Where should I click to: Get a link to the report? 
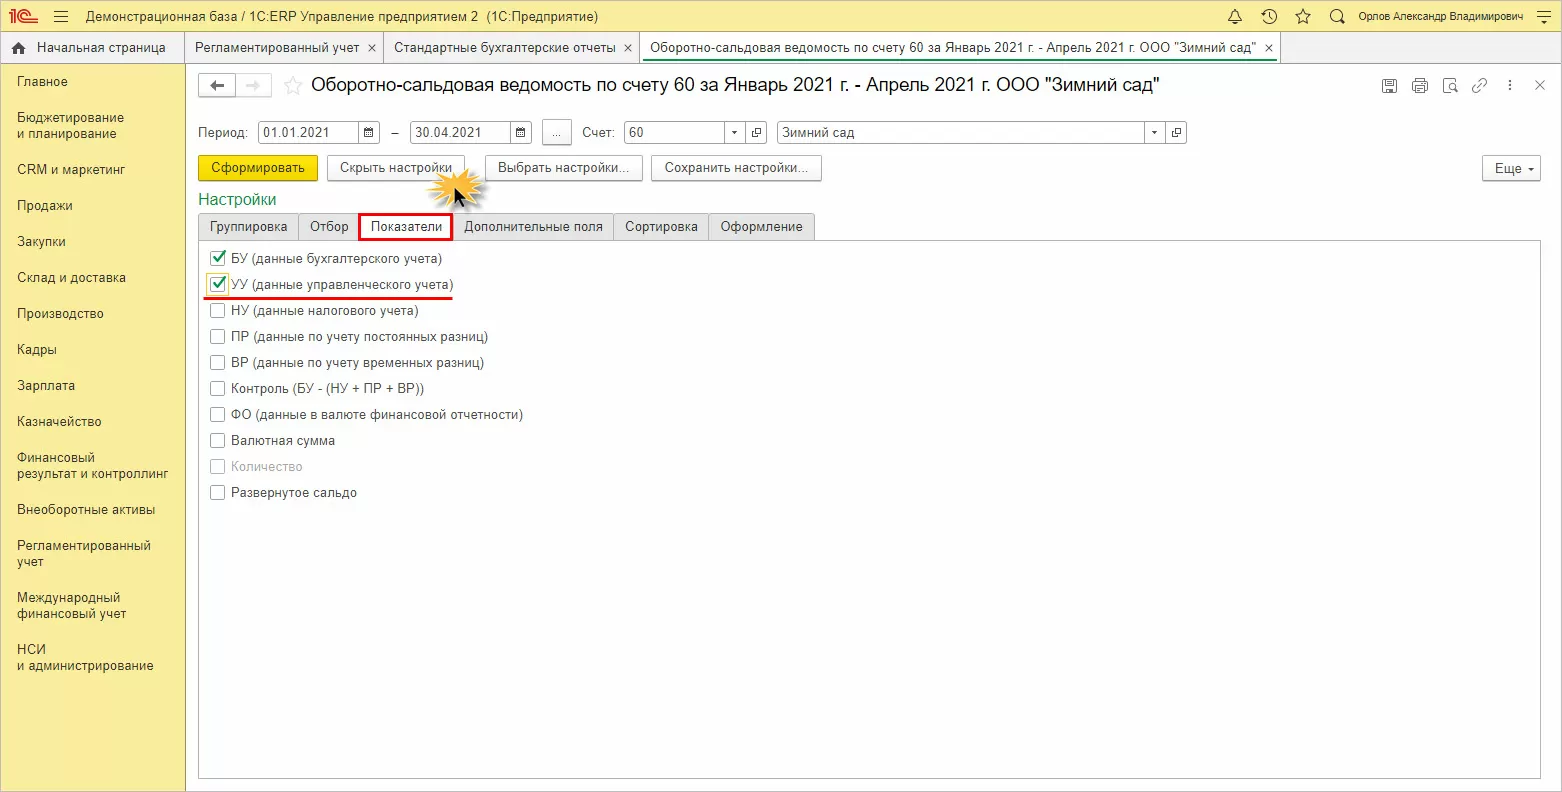point(1480,86)
